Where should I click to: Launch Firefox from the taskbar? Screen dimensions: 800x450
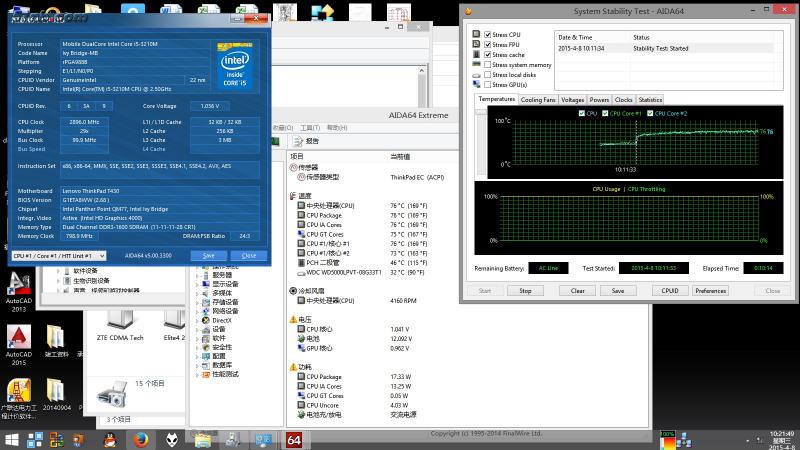click(142, 440)
